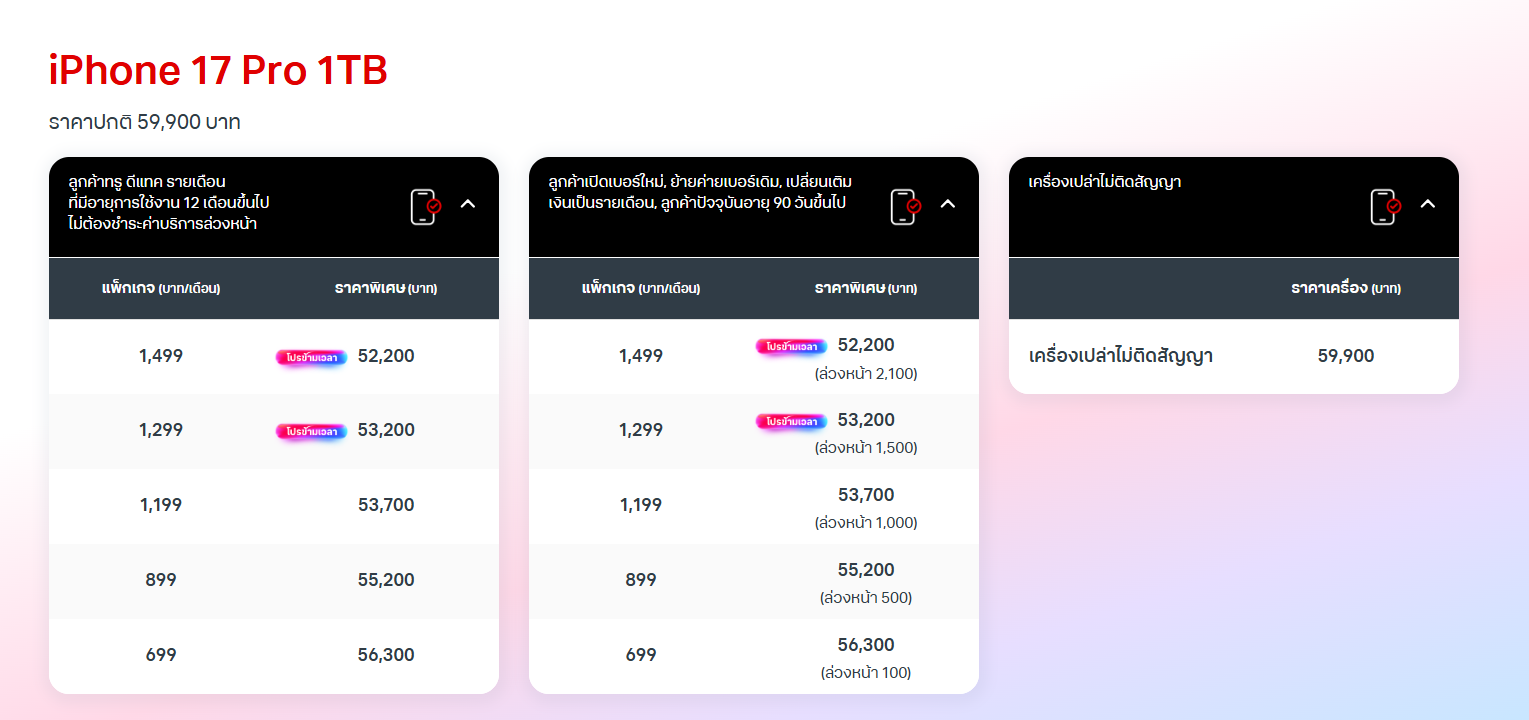Click the promo badge beside 53,200 in the True dtac monthly card
1529x720 pixels.
(311, 431)
